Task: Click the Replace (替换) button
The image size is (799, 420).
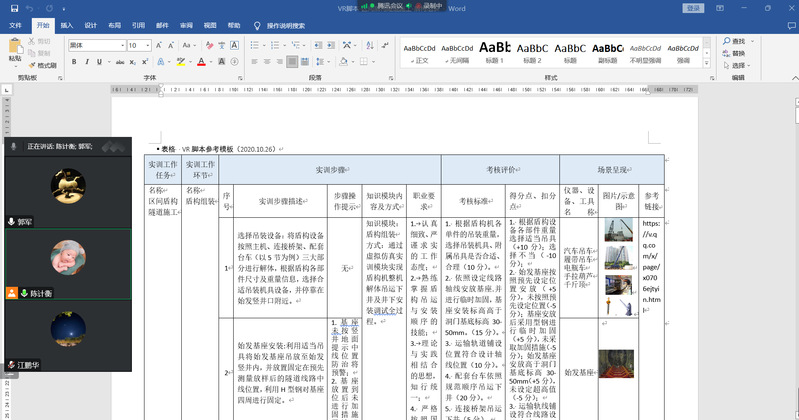Action: pos(734,54)
